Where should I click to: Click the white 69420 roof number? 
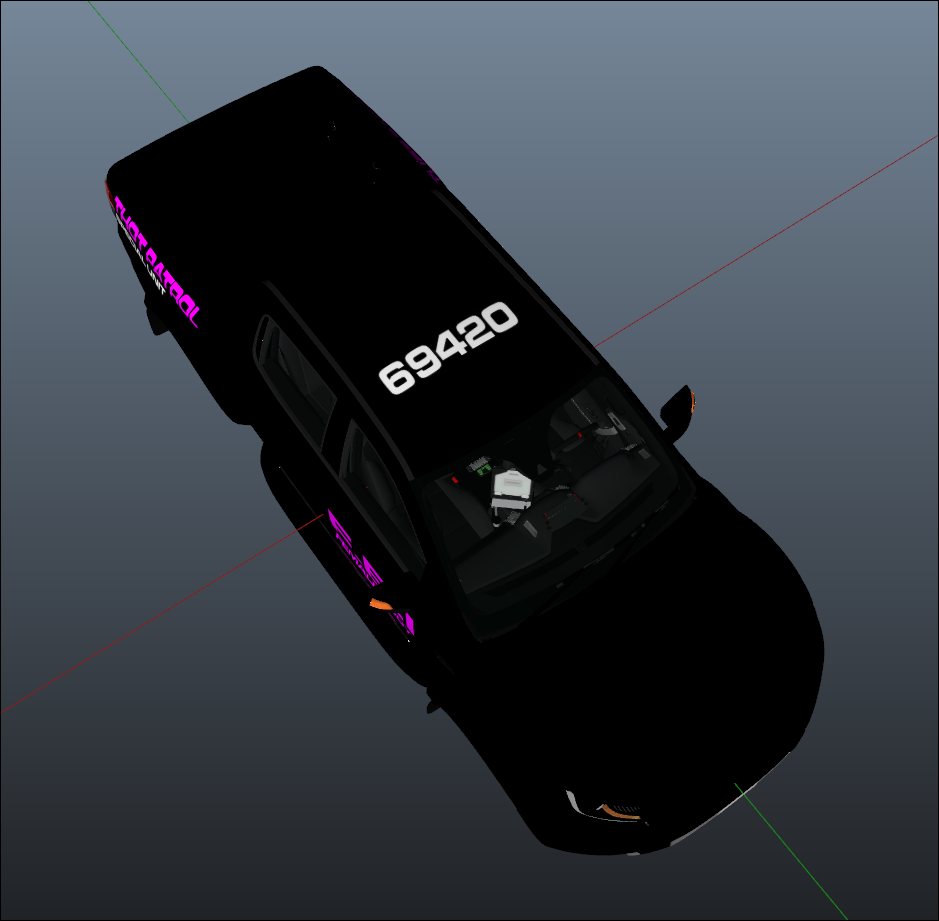pyautogui.click(x=447, y=349)
